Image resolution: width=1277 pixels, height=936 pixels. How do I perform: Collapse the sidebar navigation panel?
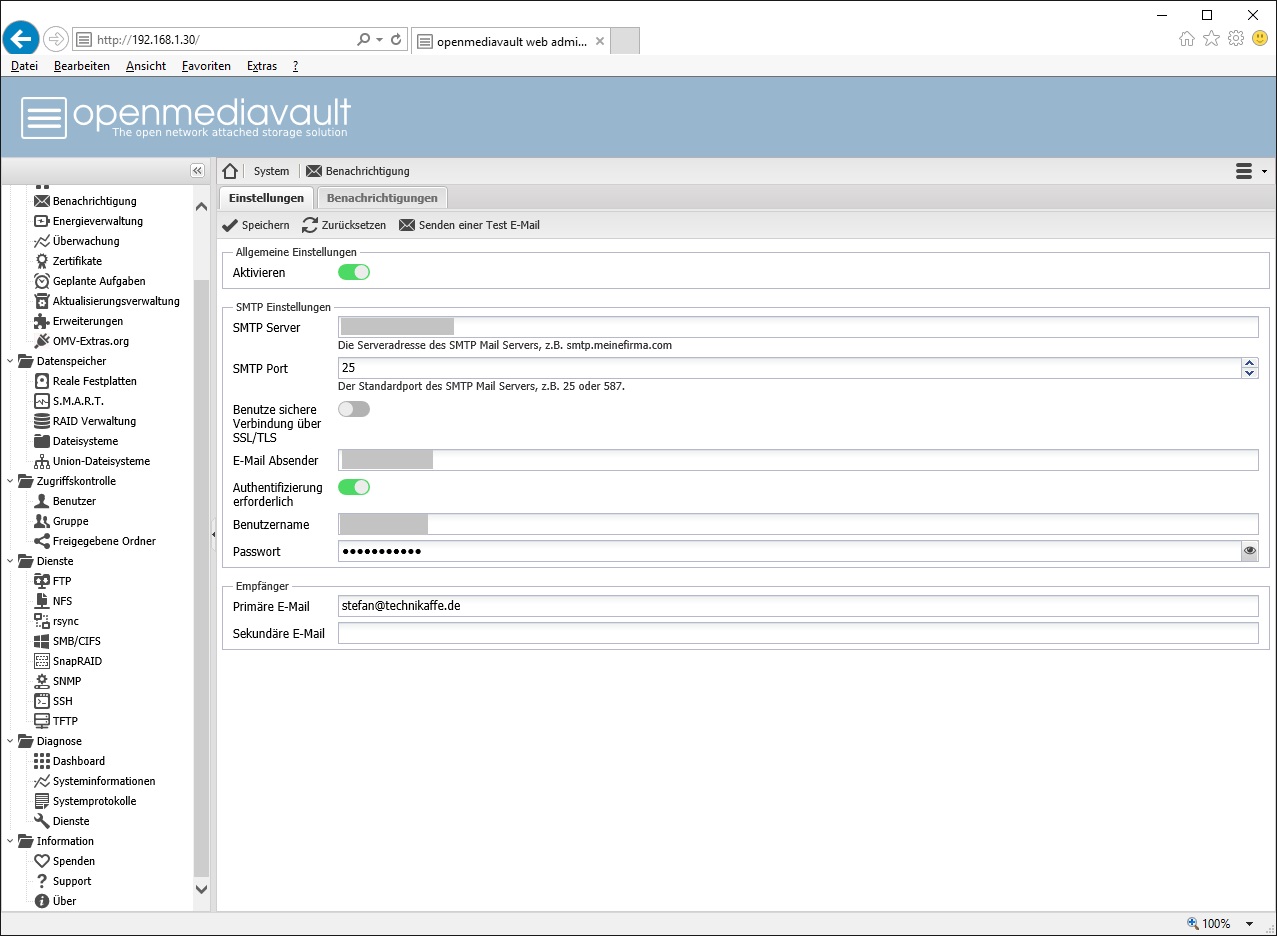pos(197,171)
